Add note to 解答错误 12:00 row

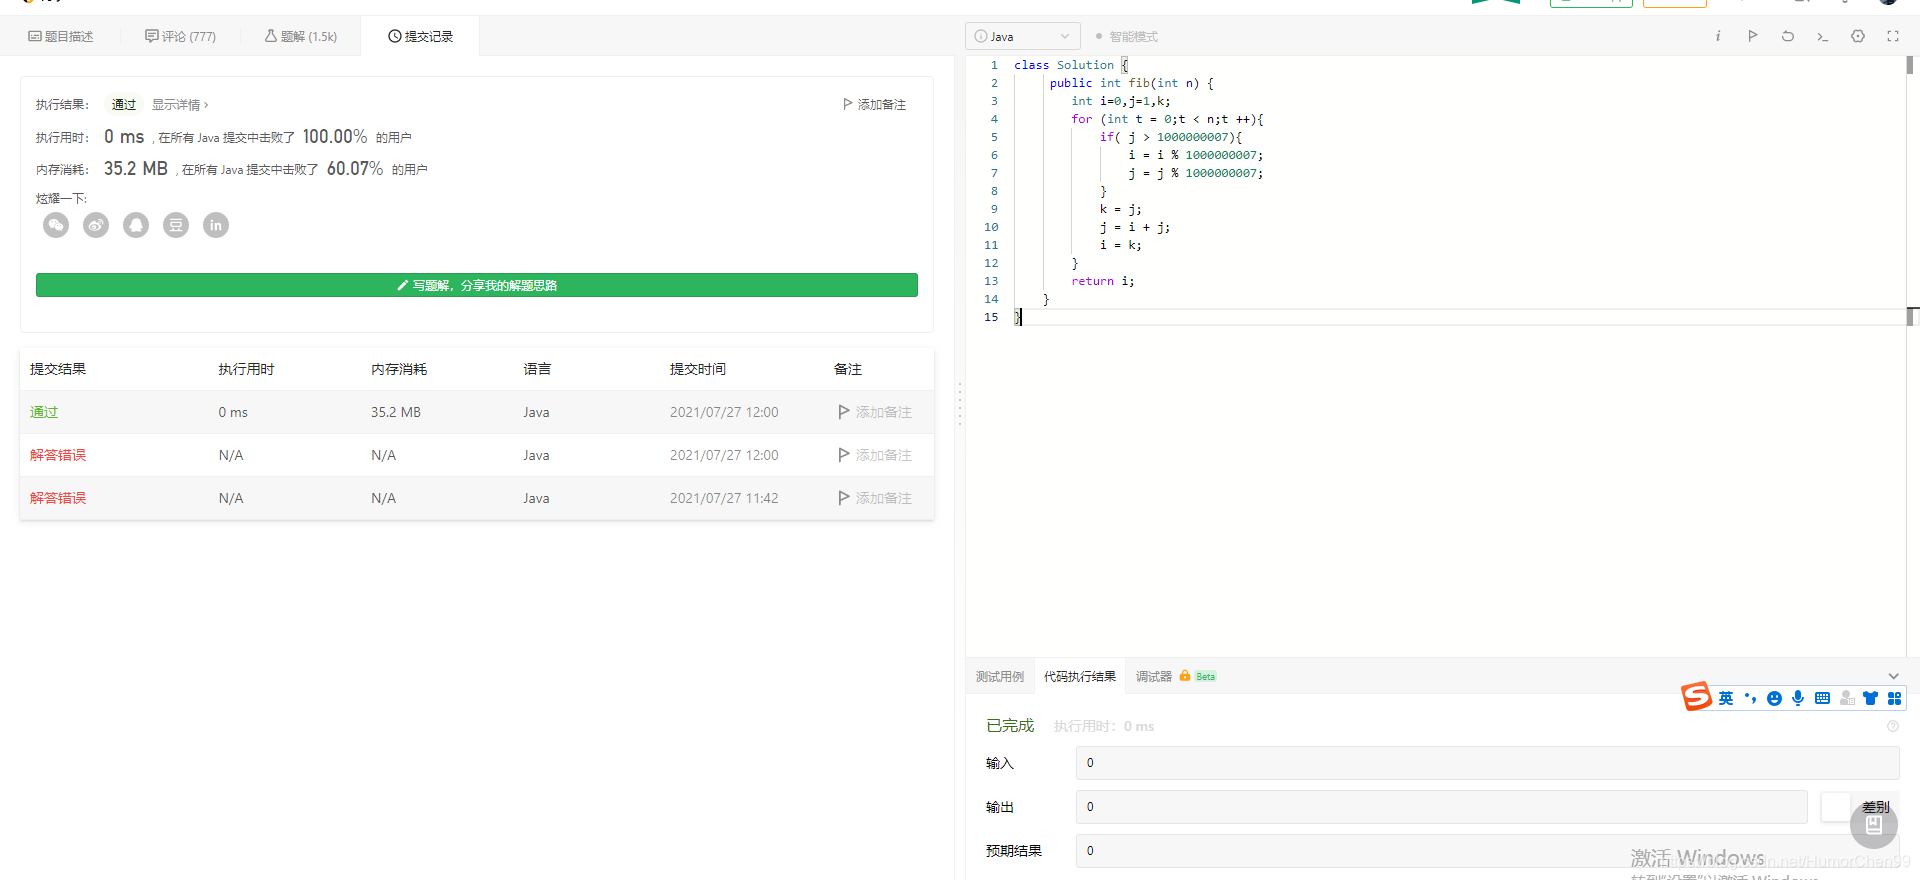click(x=875, y=455)
